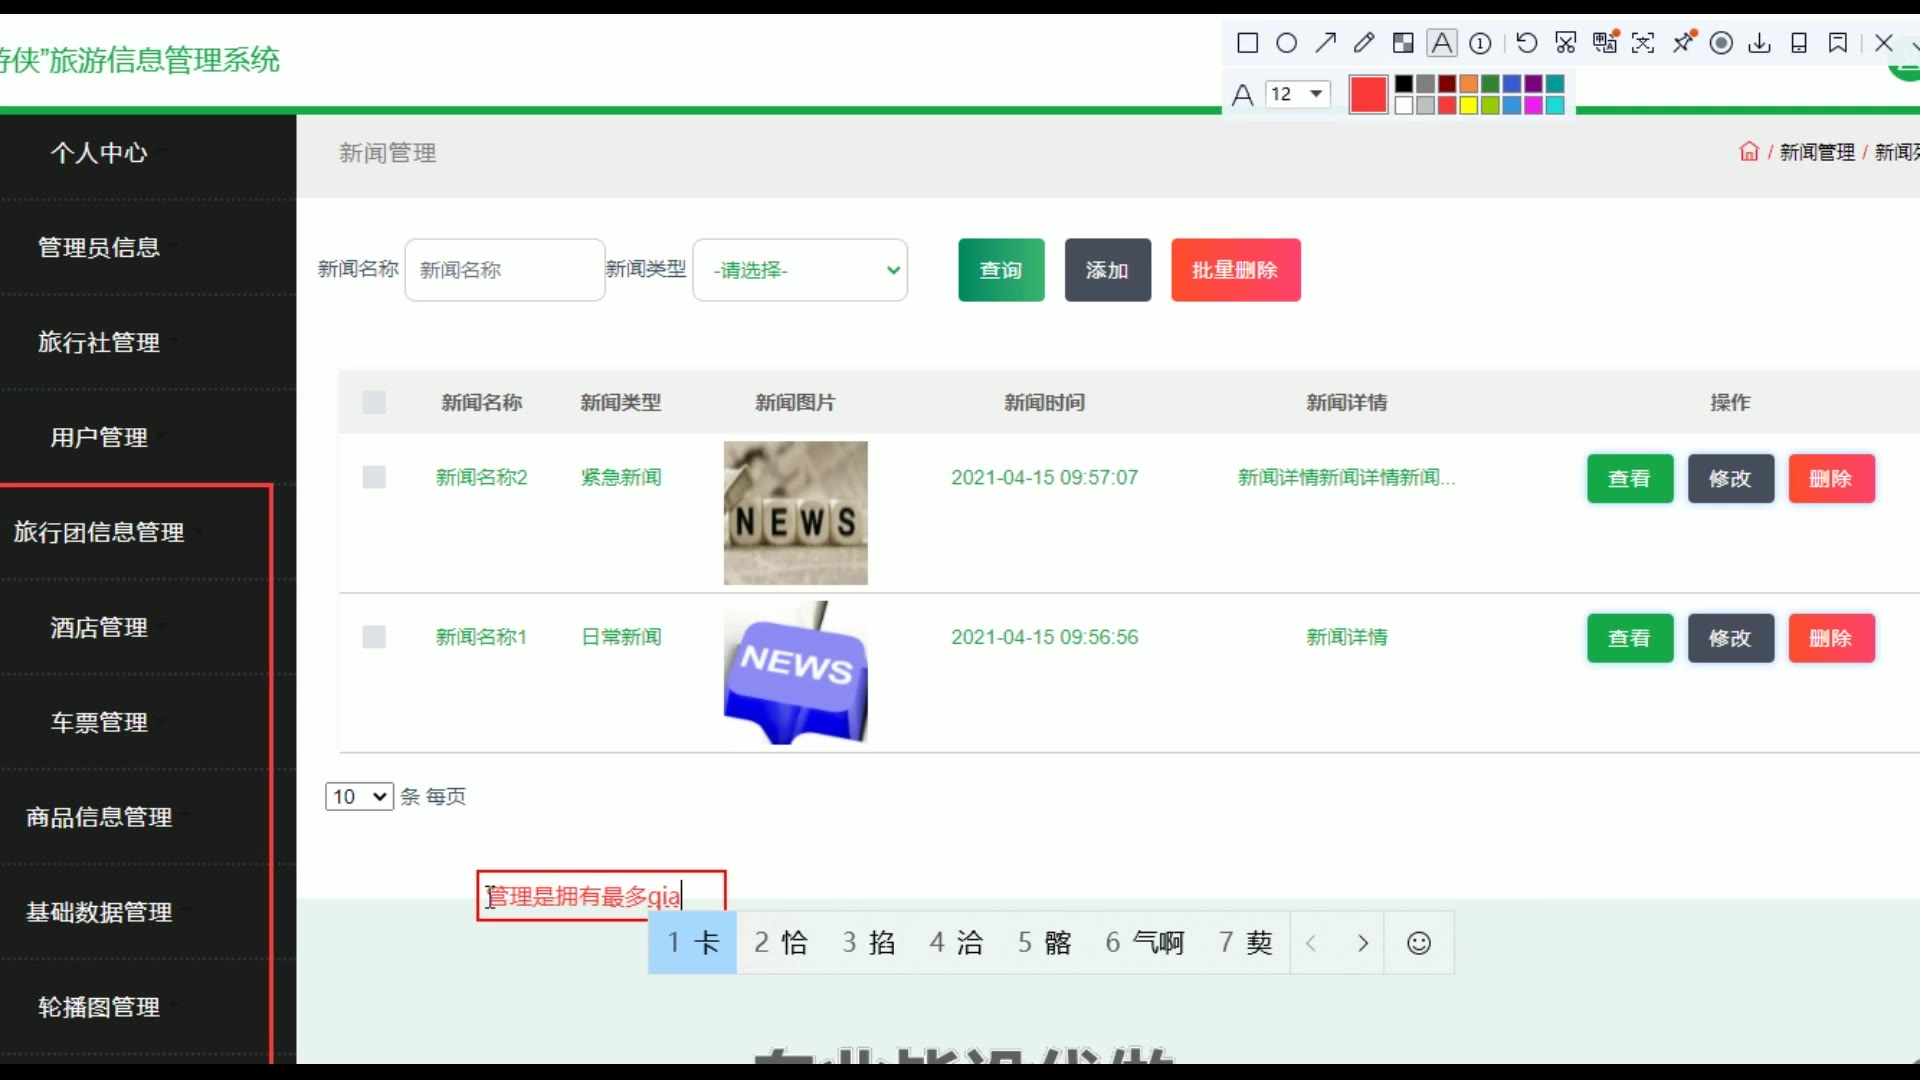
Task: Go to previous IME candidate page
Action: pos(1311,943)
